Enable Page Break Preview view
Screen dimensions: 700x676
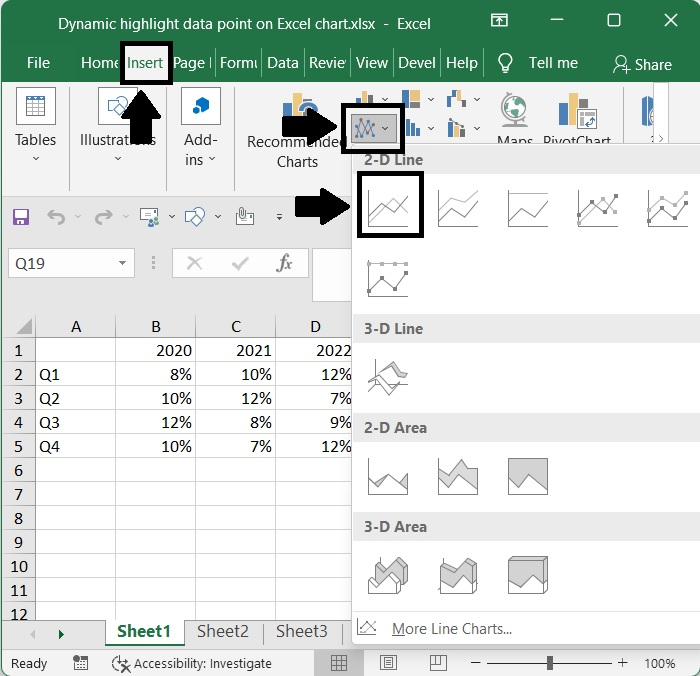point(437,663)
